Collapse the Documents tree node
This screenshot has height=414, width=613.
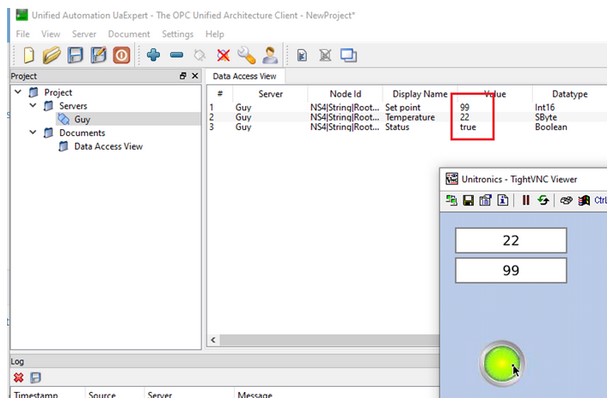click(x=33, y=133)
